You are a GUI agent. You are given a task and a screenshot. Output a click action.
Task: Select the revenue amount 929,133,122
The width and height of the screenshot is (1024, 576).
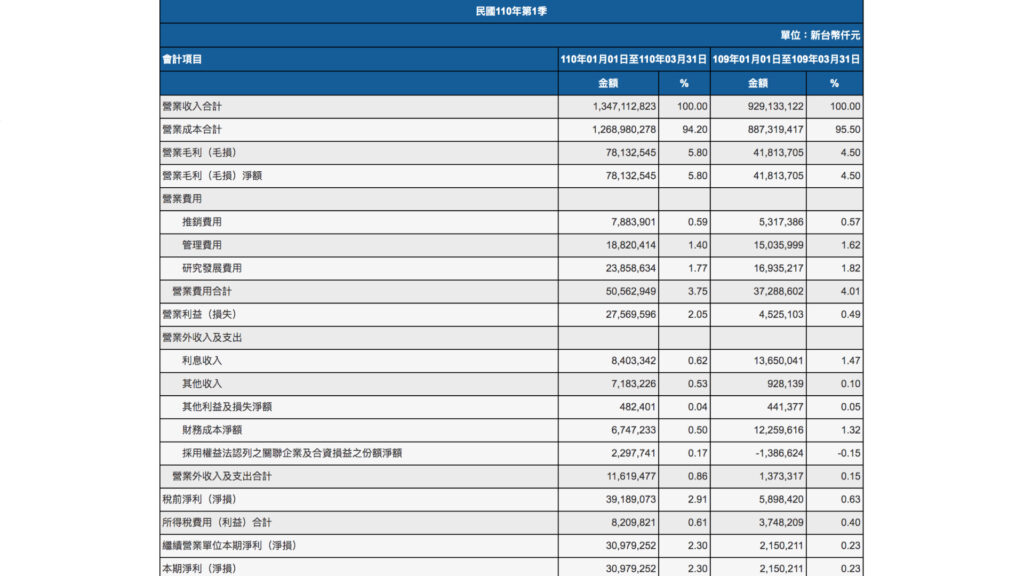(776, 106)
